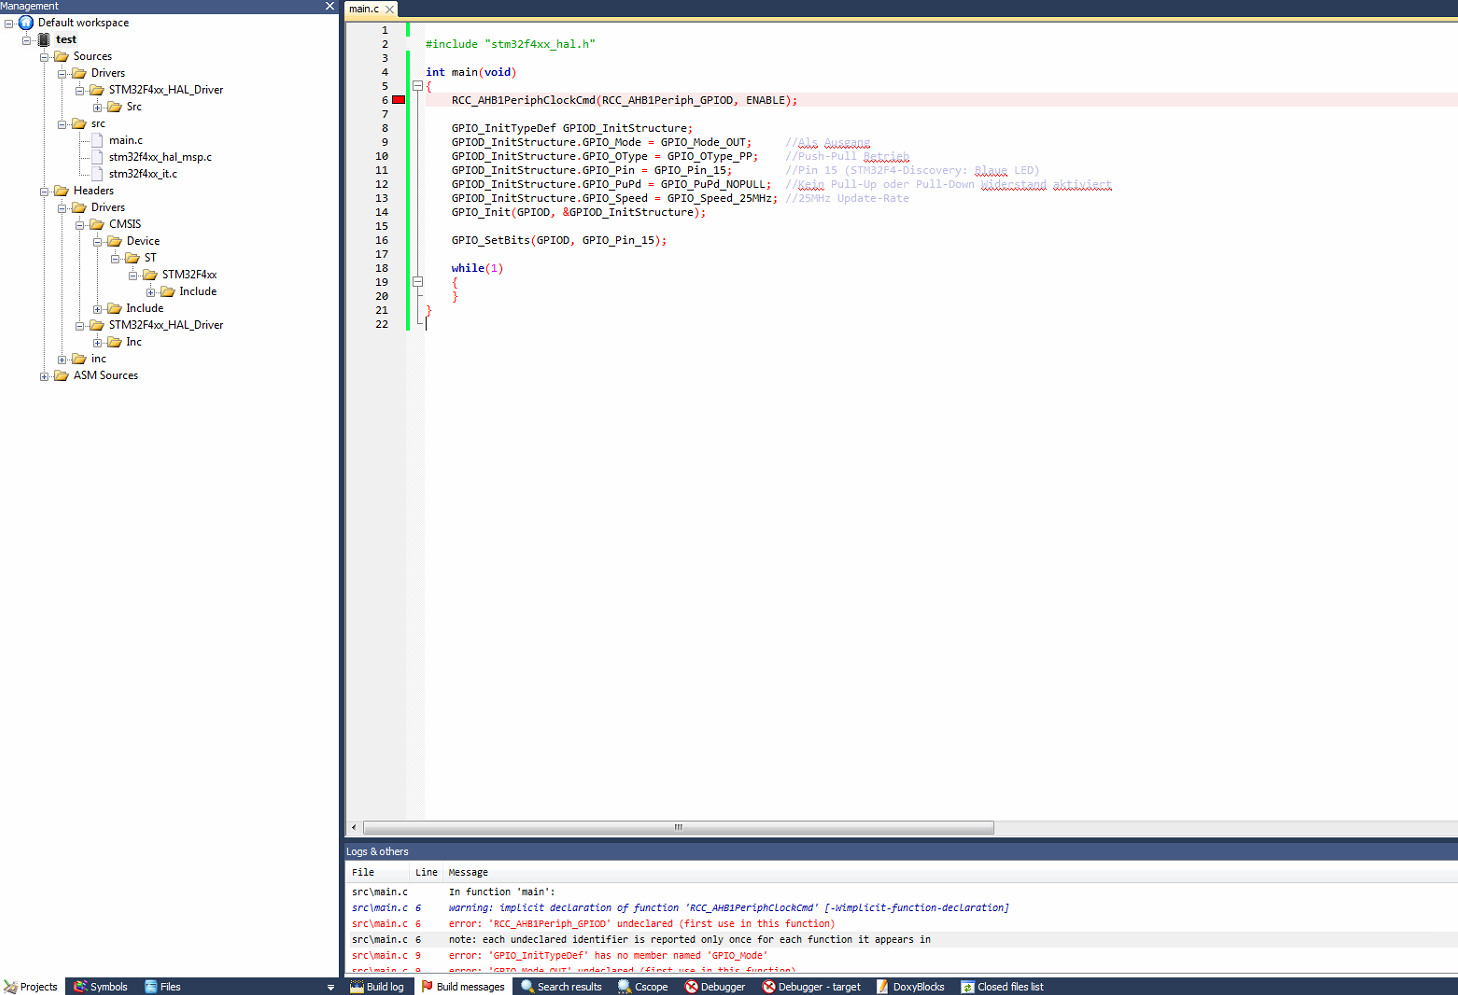This screenshot has width=1458, height=995.
Task: Click line number 16 in the gutter
Action: (x=382, y=240)
